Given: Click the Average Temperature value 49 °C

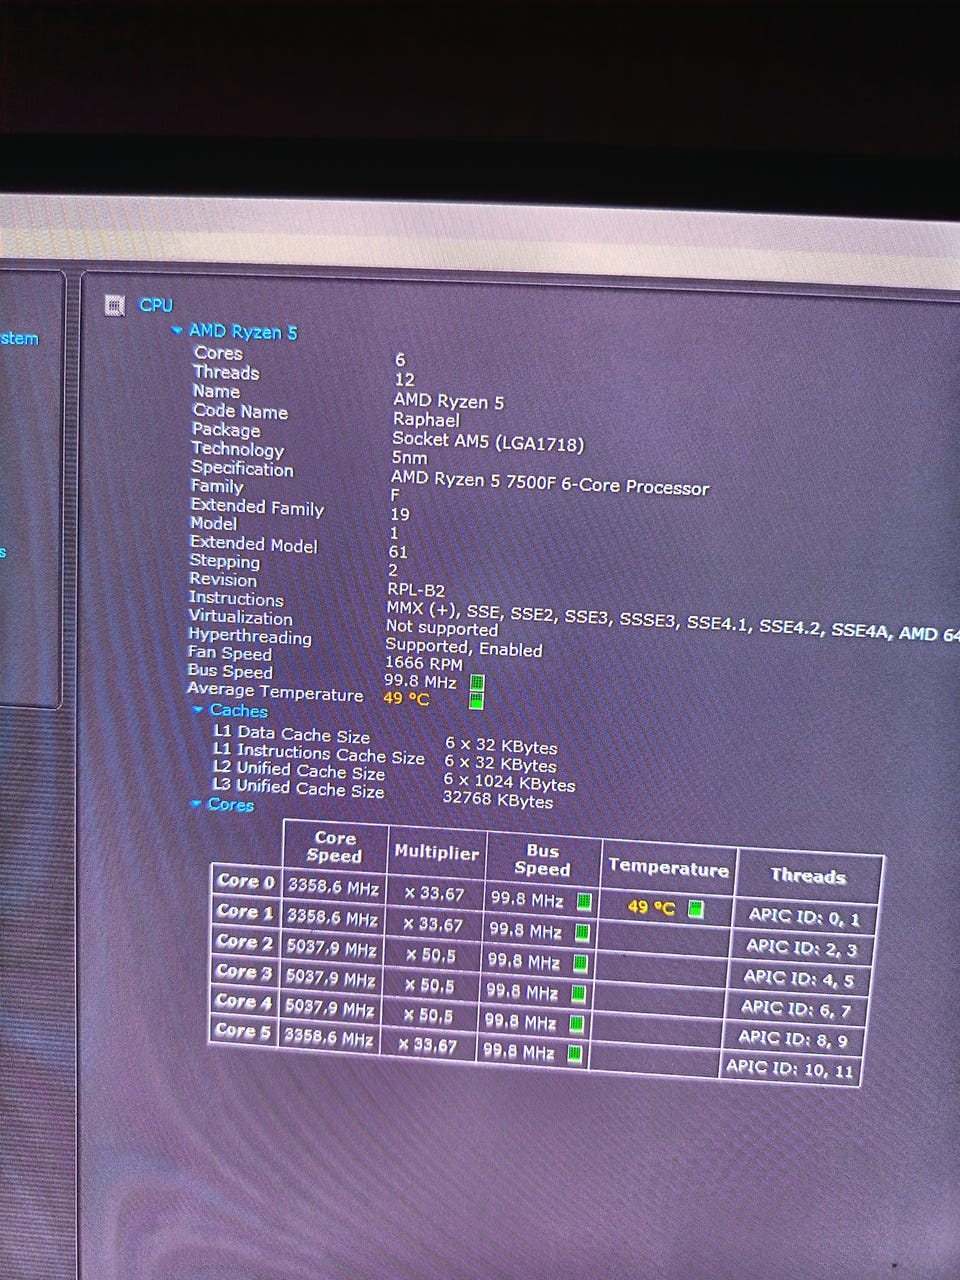Looking at the screenshot, I should [406, 699].
